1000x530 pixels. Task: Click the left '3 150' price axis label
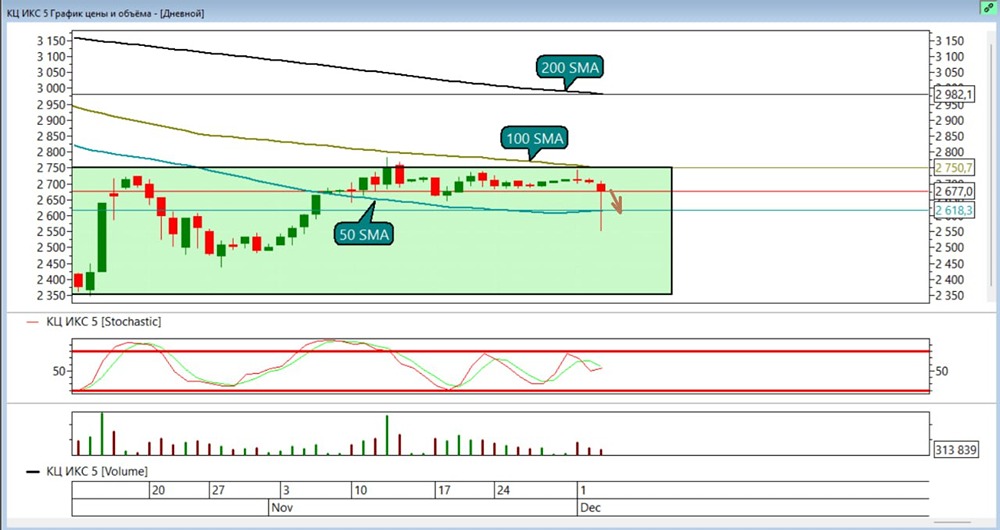(50, 41)
